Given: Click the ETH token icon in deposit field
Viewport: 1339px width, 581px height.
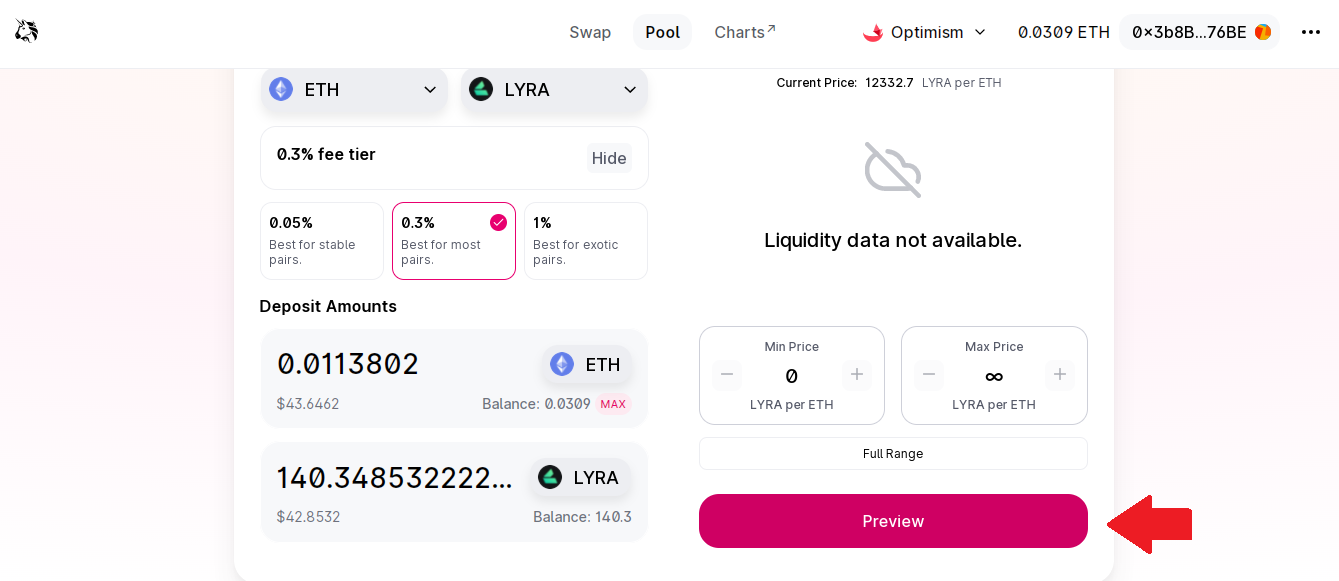Looking at the screenshot, I should tap(562, 364).
